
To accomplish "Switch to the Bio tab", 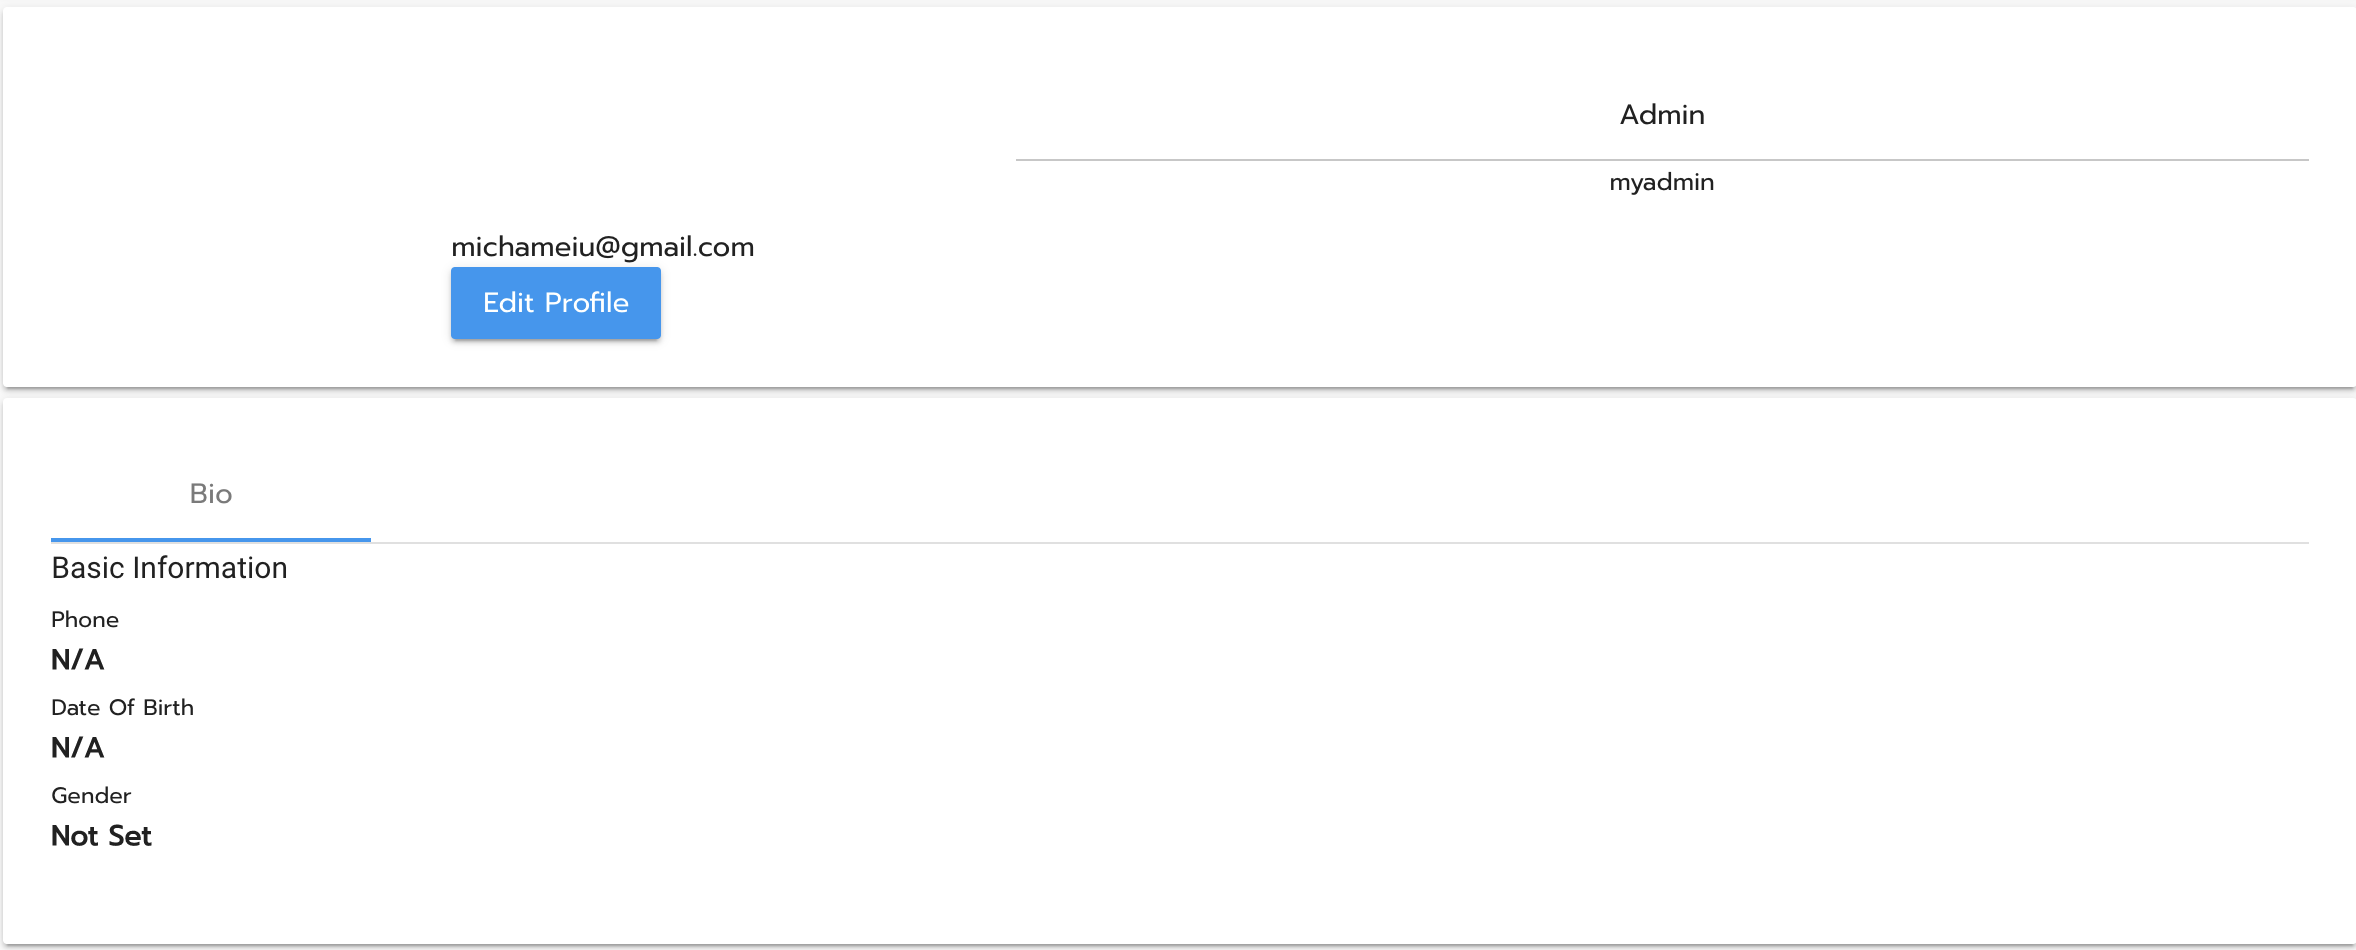I will (210, 494).
